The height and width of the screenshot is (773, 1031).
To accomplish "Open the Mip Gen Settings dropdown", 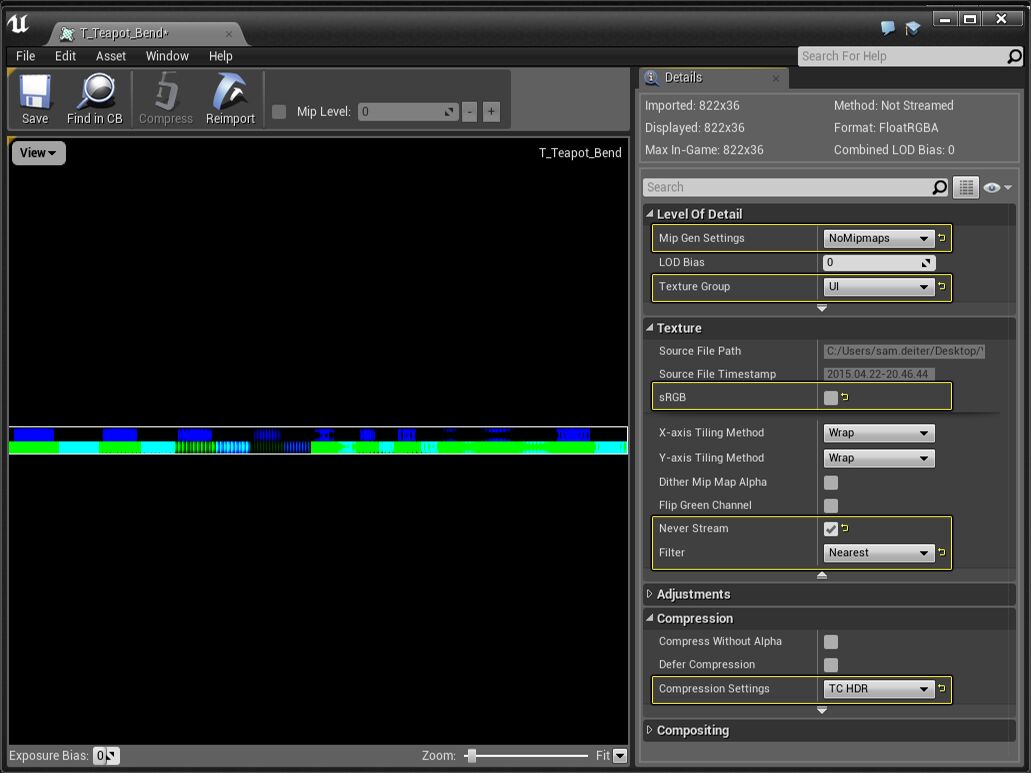I will 878,239.
